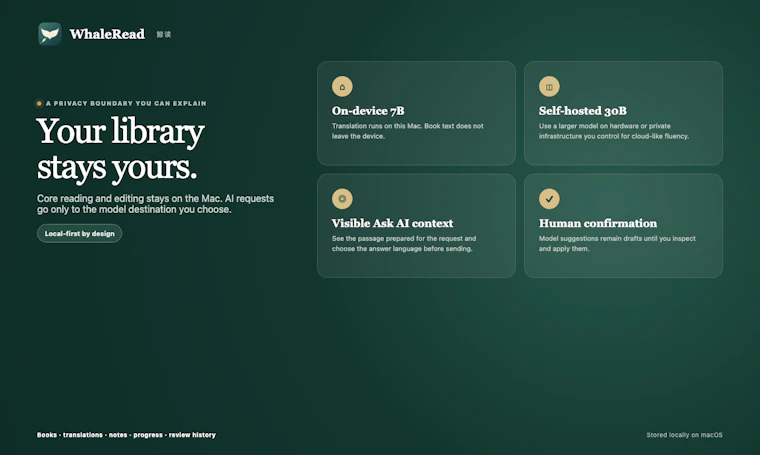Click the server icon on Self-hosted 30B card
Viewport: 760px width, 455px height.
549,87
